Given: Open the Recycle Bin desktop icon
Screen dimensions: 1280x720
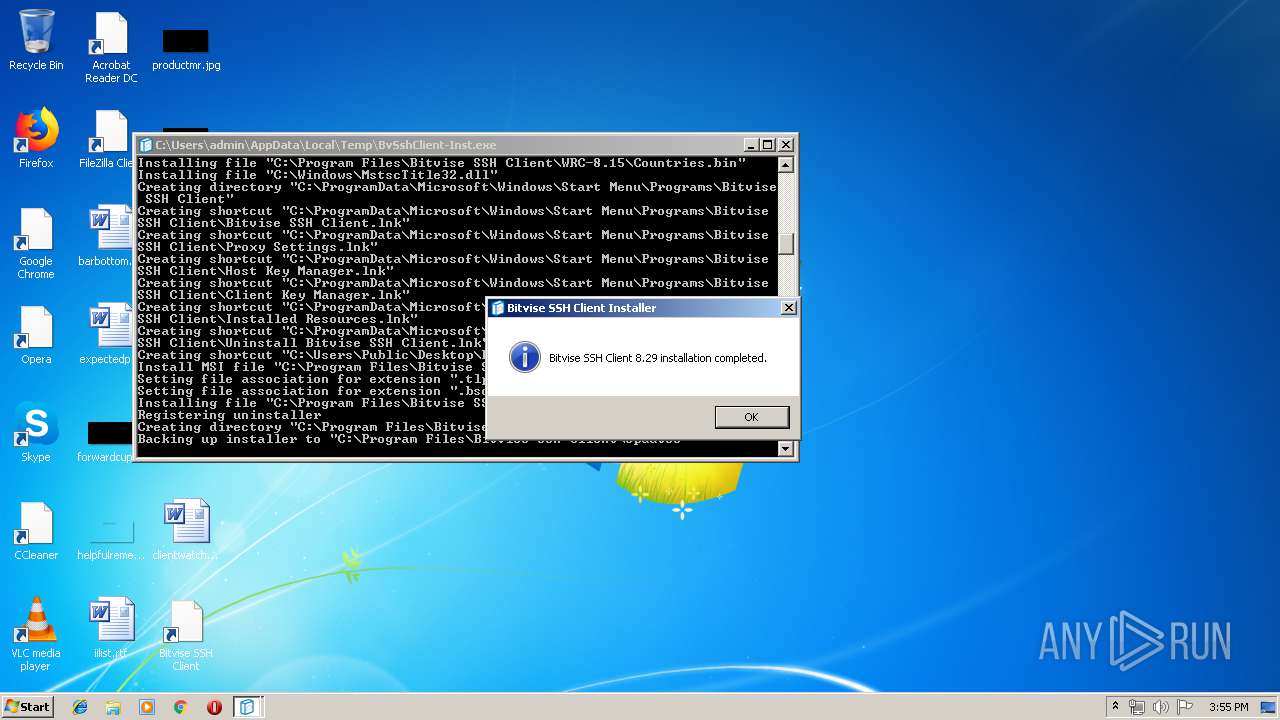Looking at the screenshot, I should click(36, 41).
